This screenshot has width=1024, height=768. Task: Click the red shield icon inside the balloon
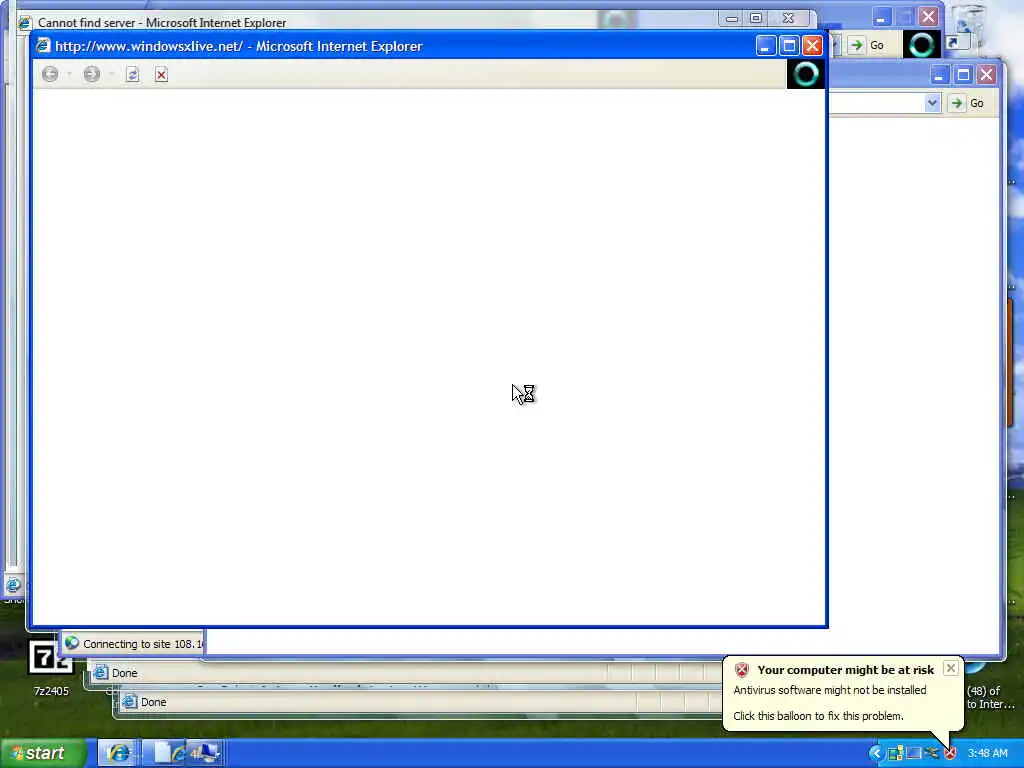tap(741, 670)
